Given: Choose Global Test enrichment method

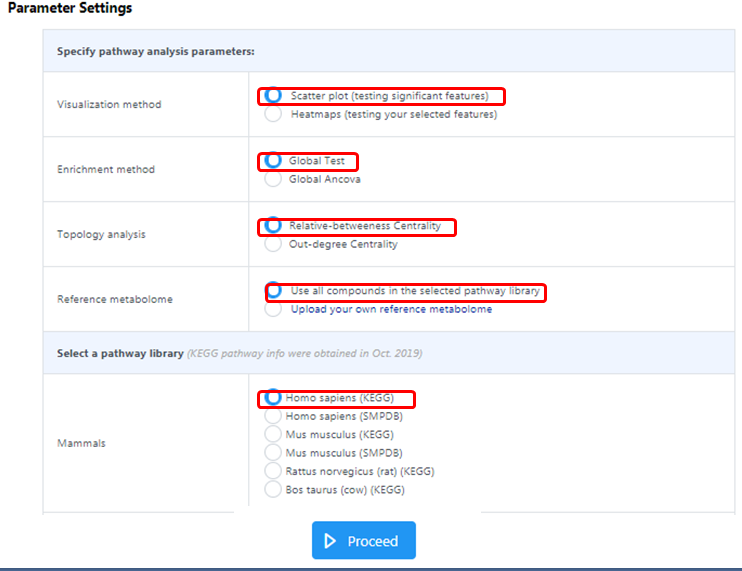Looking at the screenshot, I should point(273,161).
